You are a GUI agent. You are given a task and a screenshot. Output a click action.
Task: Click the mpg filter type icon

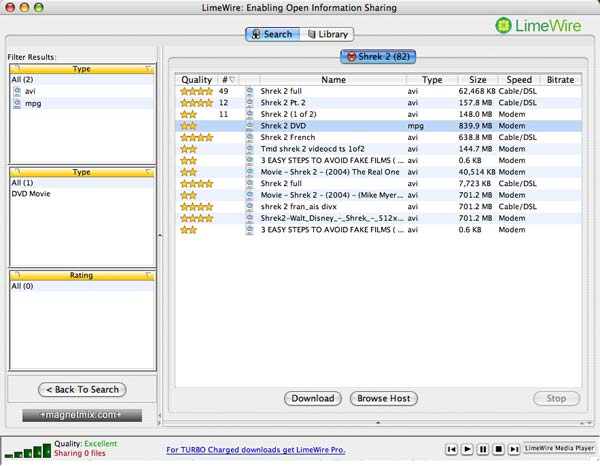coord(17,103)
